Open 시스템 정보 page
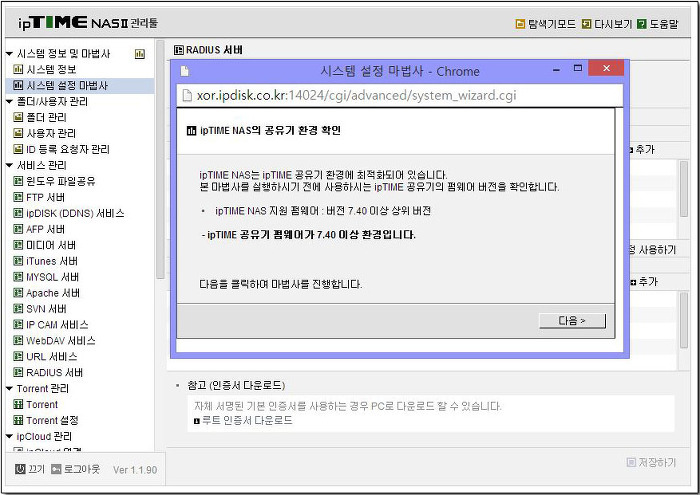Screen dimensions: 700x495 [51, 69]
